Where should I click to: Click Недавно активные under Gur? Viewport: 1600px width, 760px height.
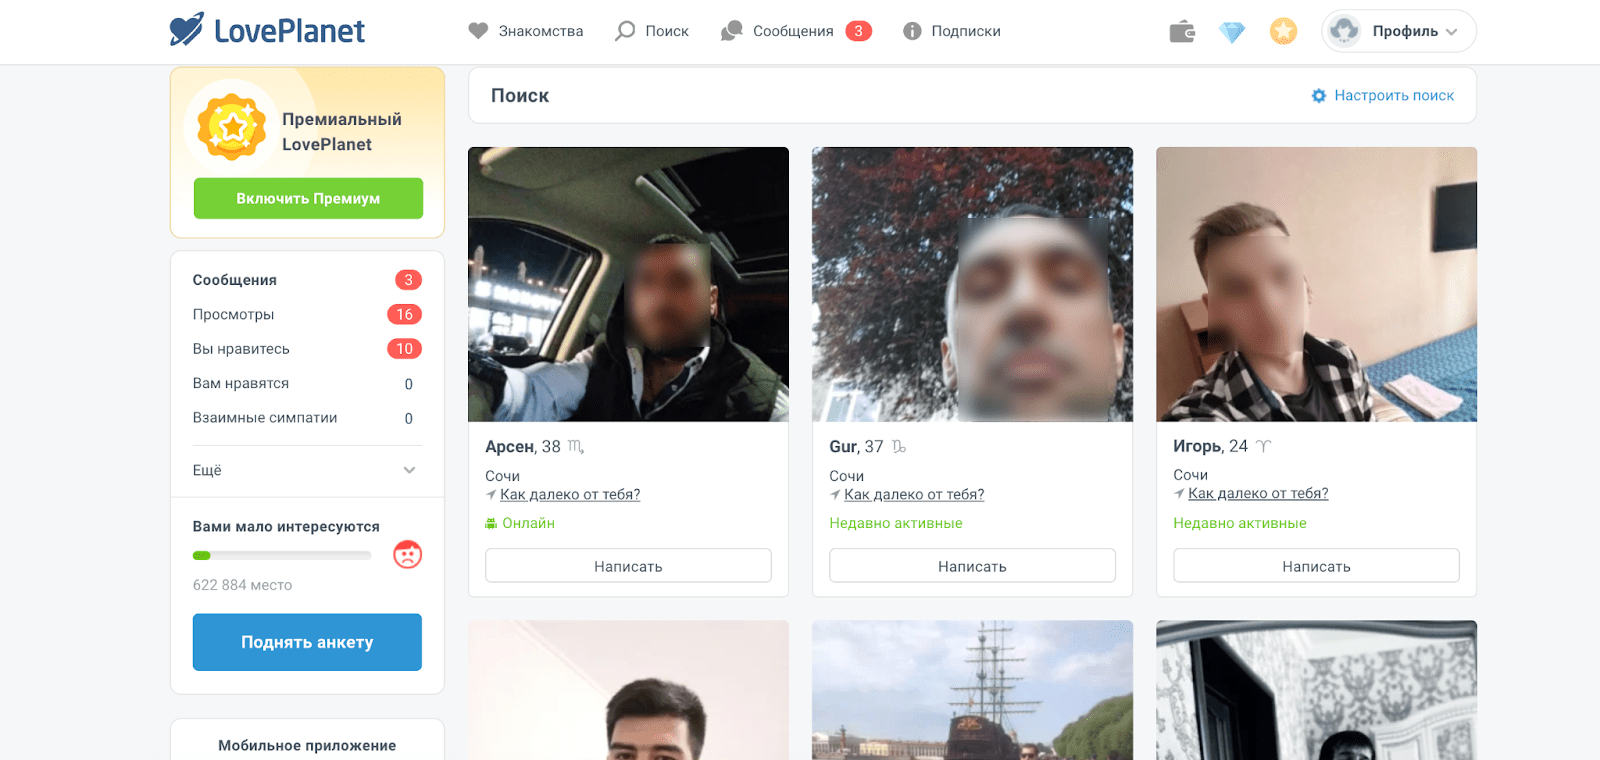coord(896,523)
